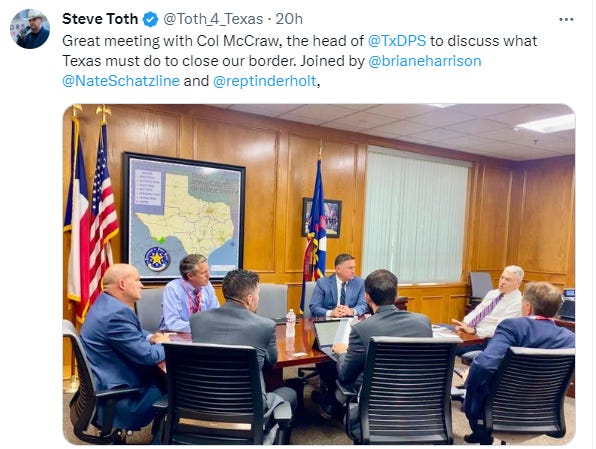The width and height of the screenshot is (596, 449).
Task: Open the Steve Toth display name link
Action: (x=100, y=19)
